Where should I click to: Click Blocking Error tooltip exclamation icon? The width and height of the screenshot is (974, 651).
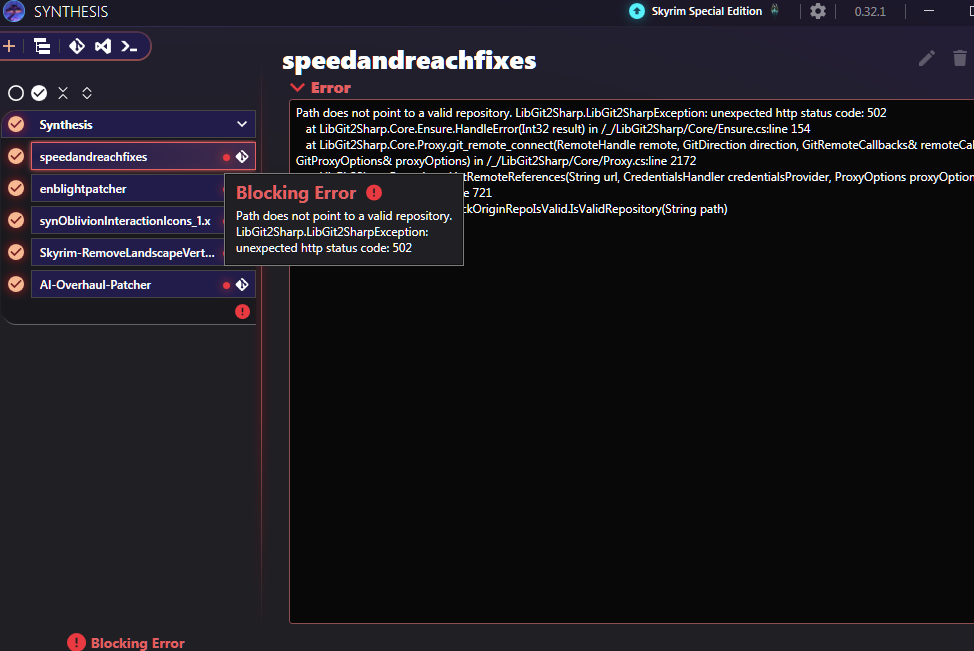374,193
